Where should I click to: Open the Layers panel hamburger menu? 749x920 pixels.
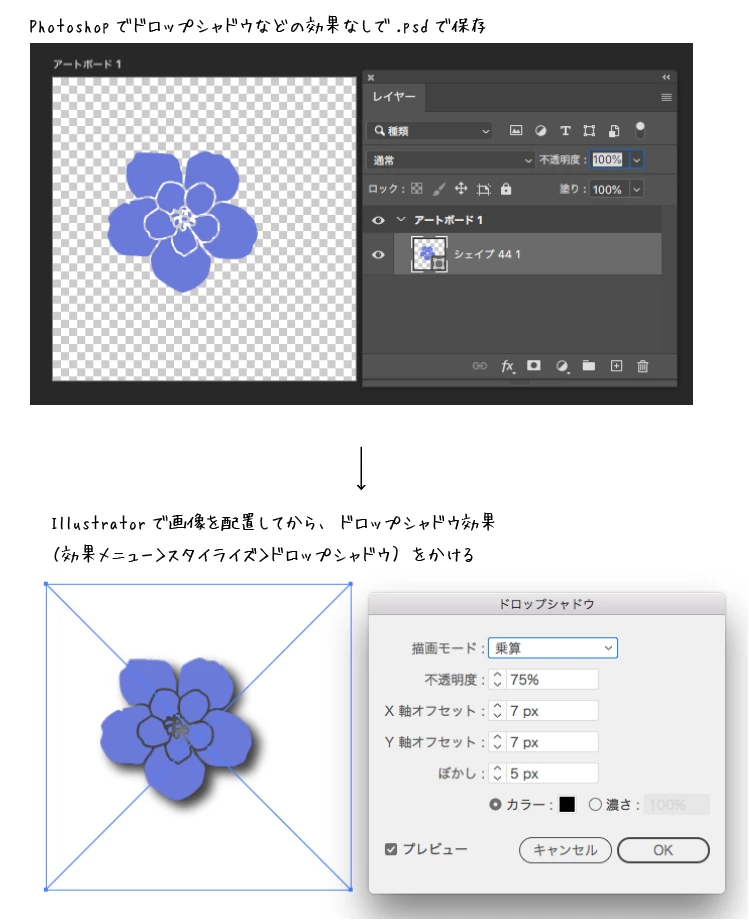point(666,97)
